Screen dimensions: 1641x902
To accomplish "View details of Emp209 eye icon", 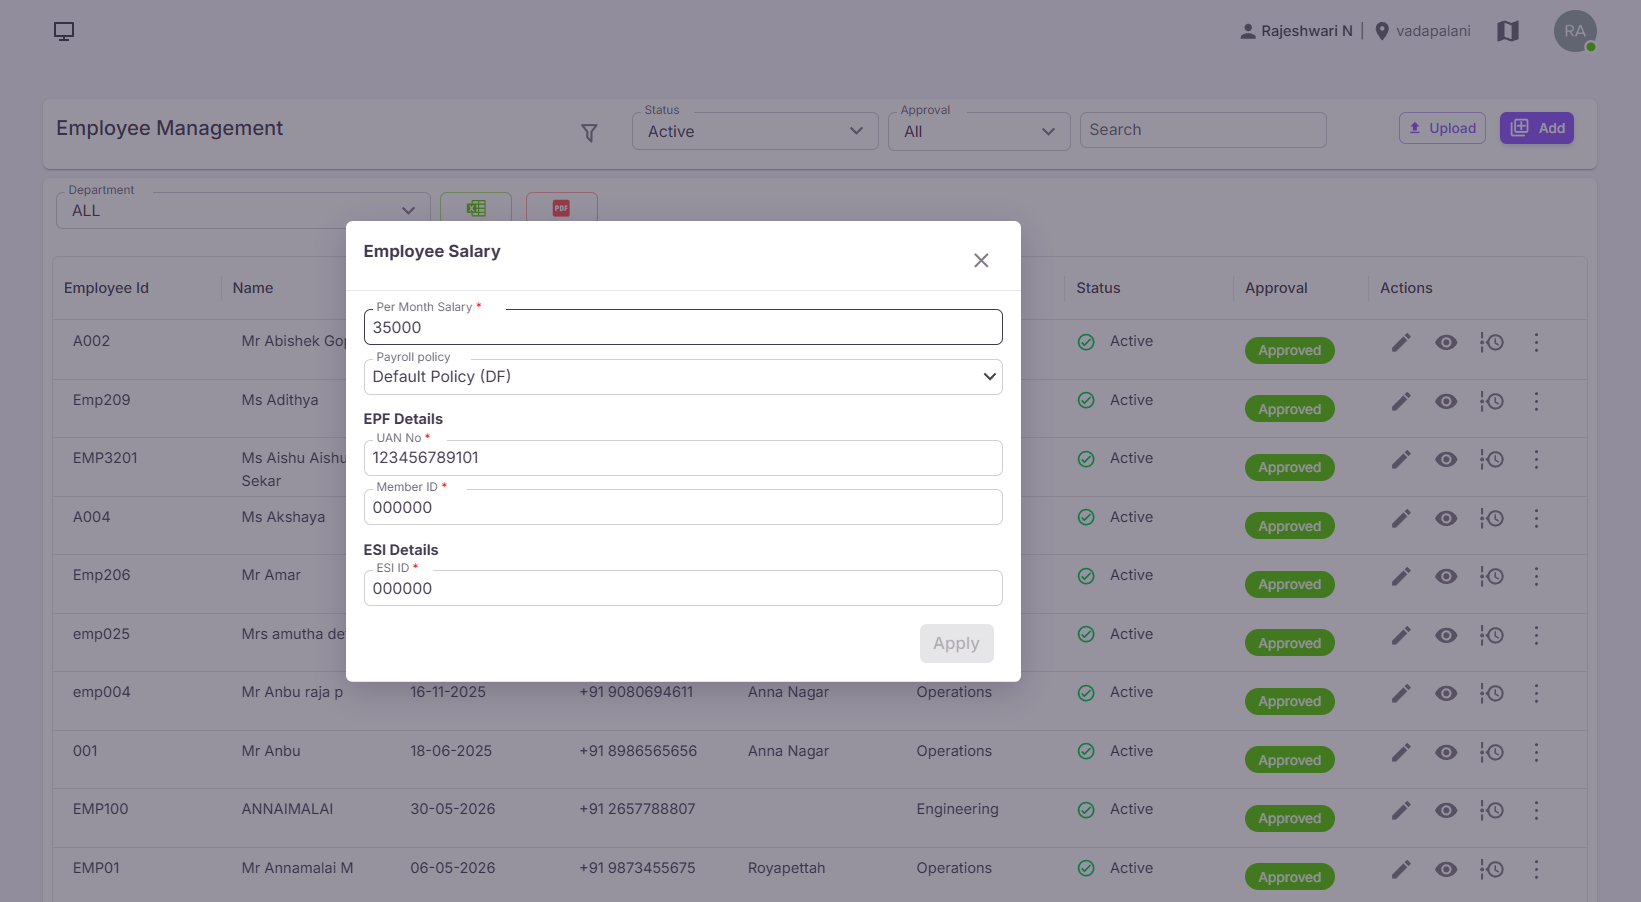I will [1446, 401].
